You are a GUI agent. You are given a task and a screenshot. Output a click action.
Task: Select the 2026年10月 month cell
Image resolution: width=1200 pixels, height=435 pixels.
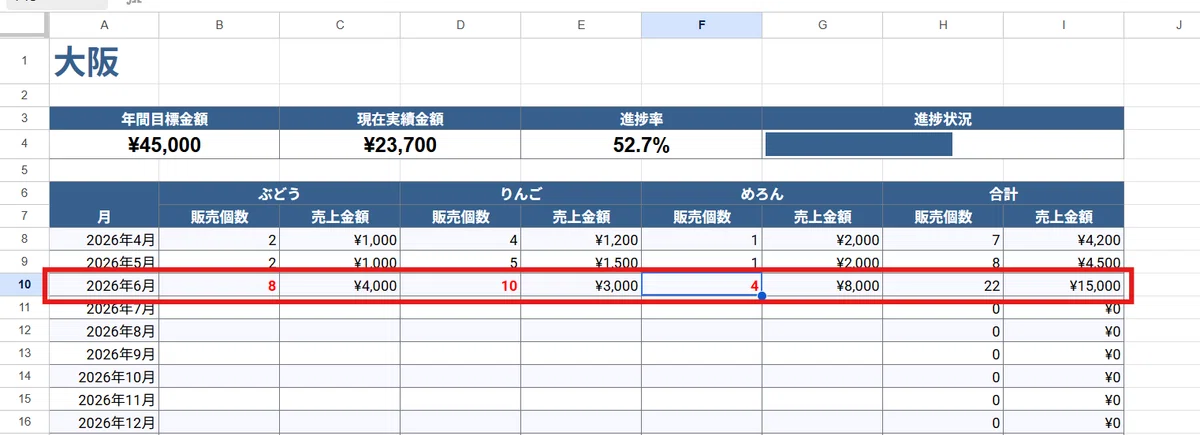point(104,376)
